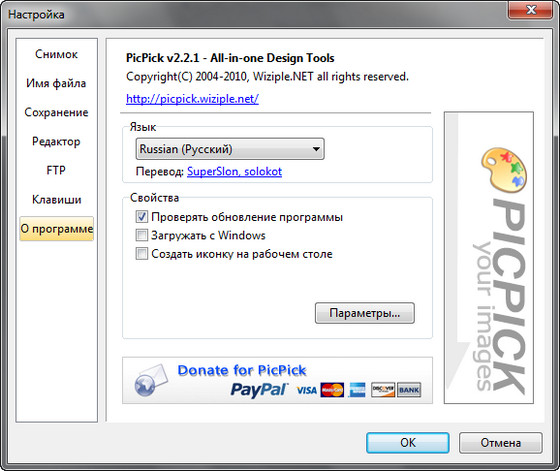Switch to Имя файла tab

click(x=56, y=83)
